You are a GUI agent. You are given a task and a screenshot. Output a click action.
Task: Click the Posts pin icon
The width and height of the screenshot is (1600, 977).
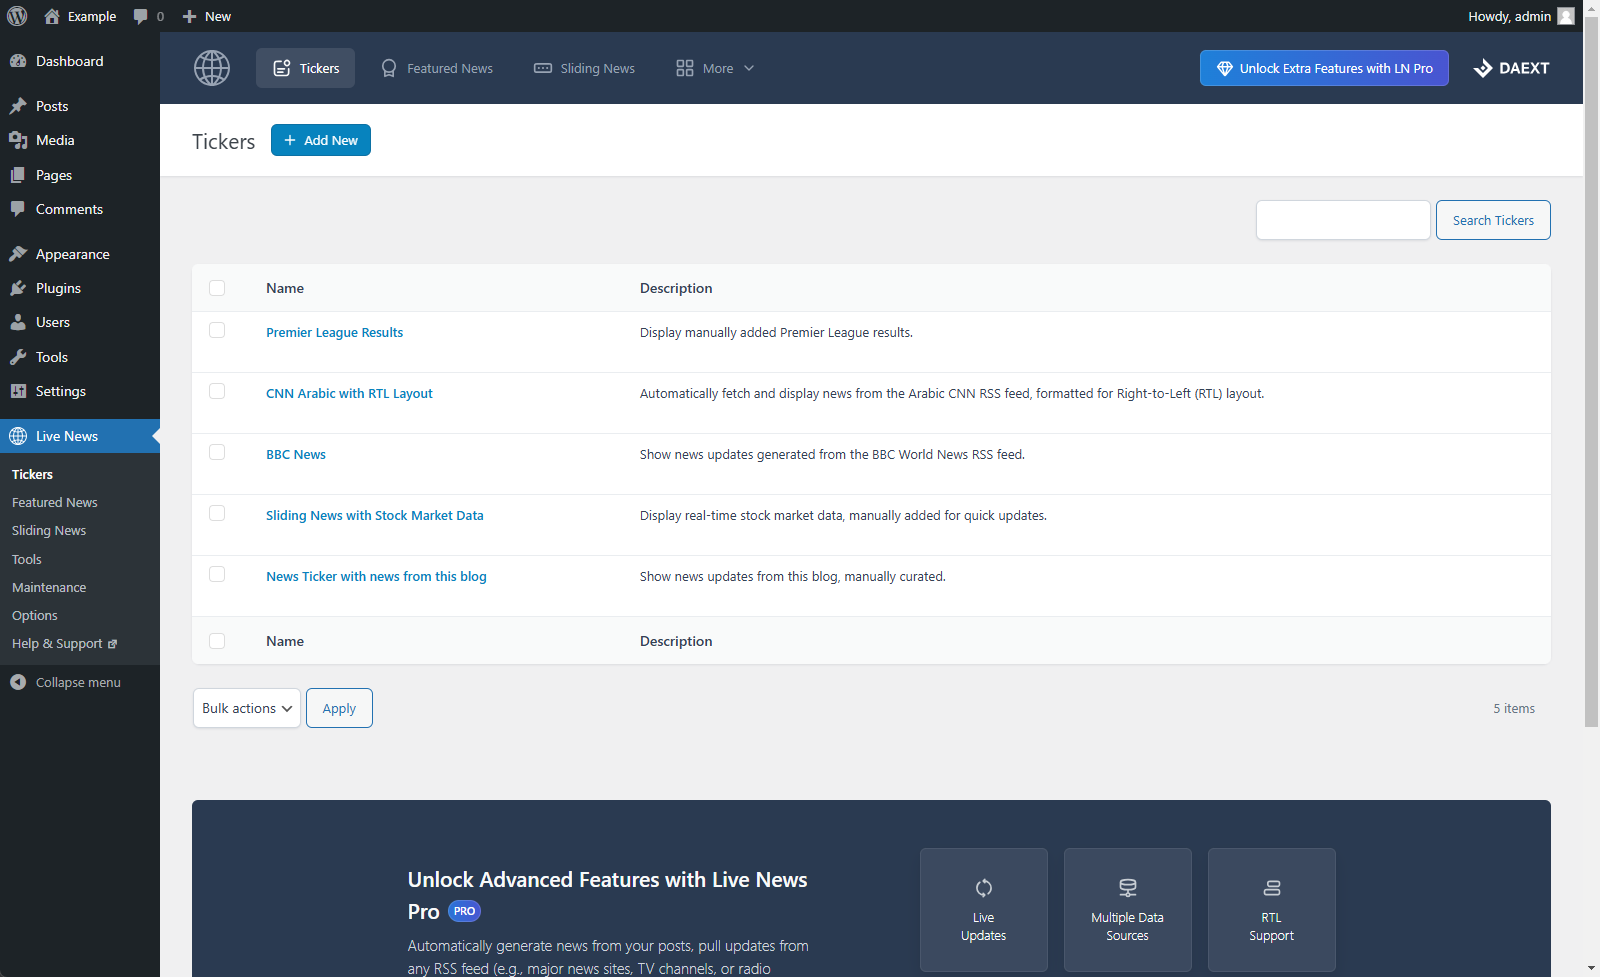[18, 106]
